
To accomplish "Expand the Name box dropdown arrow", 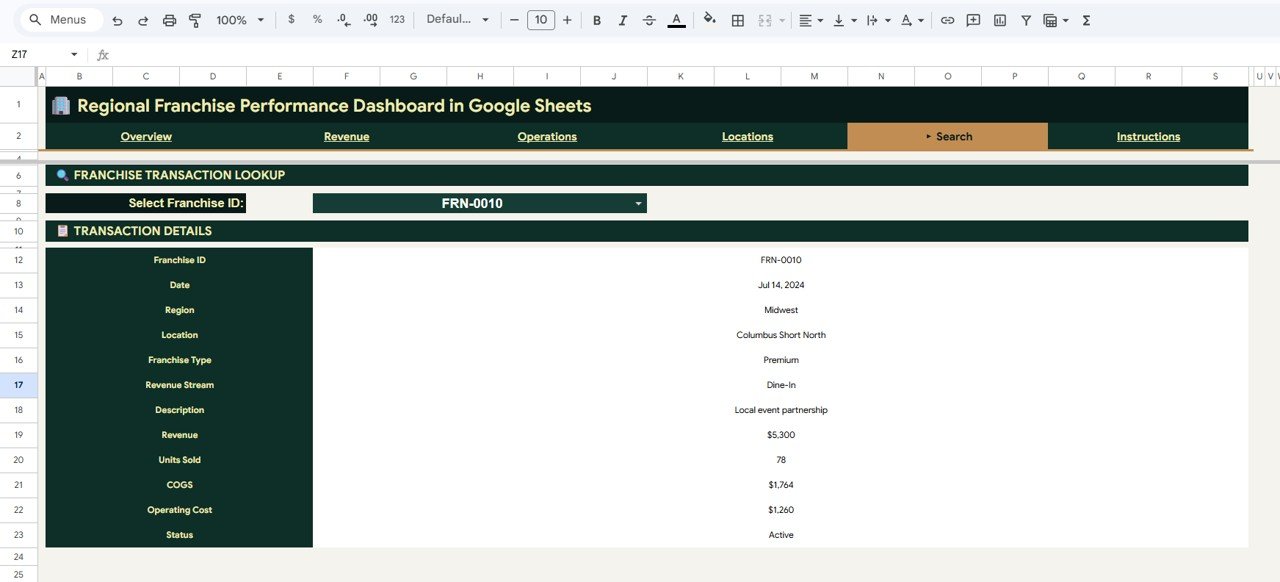I will 74,55.
